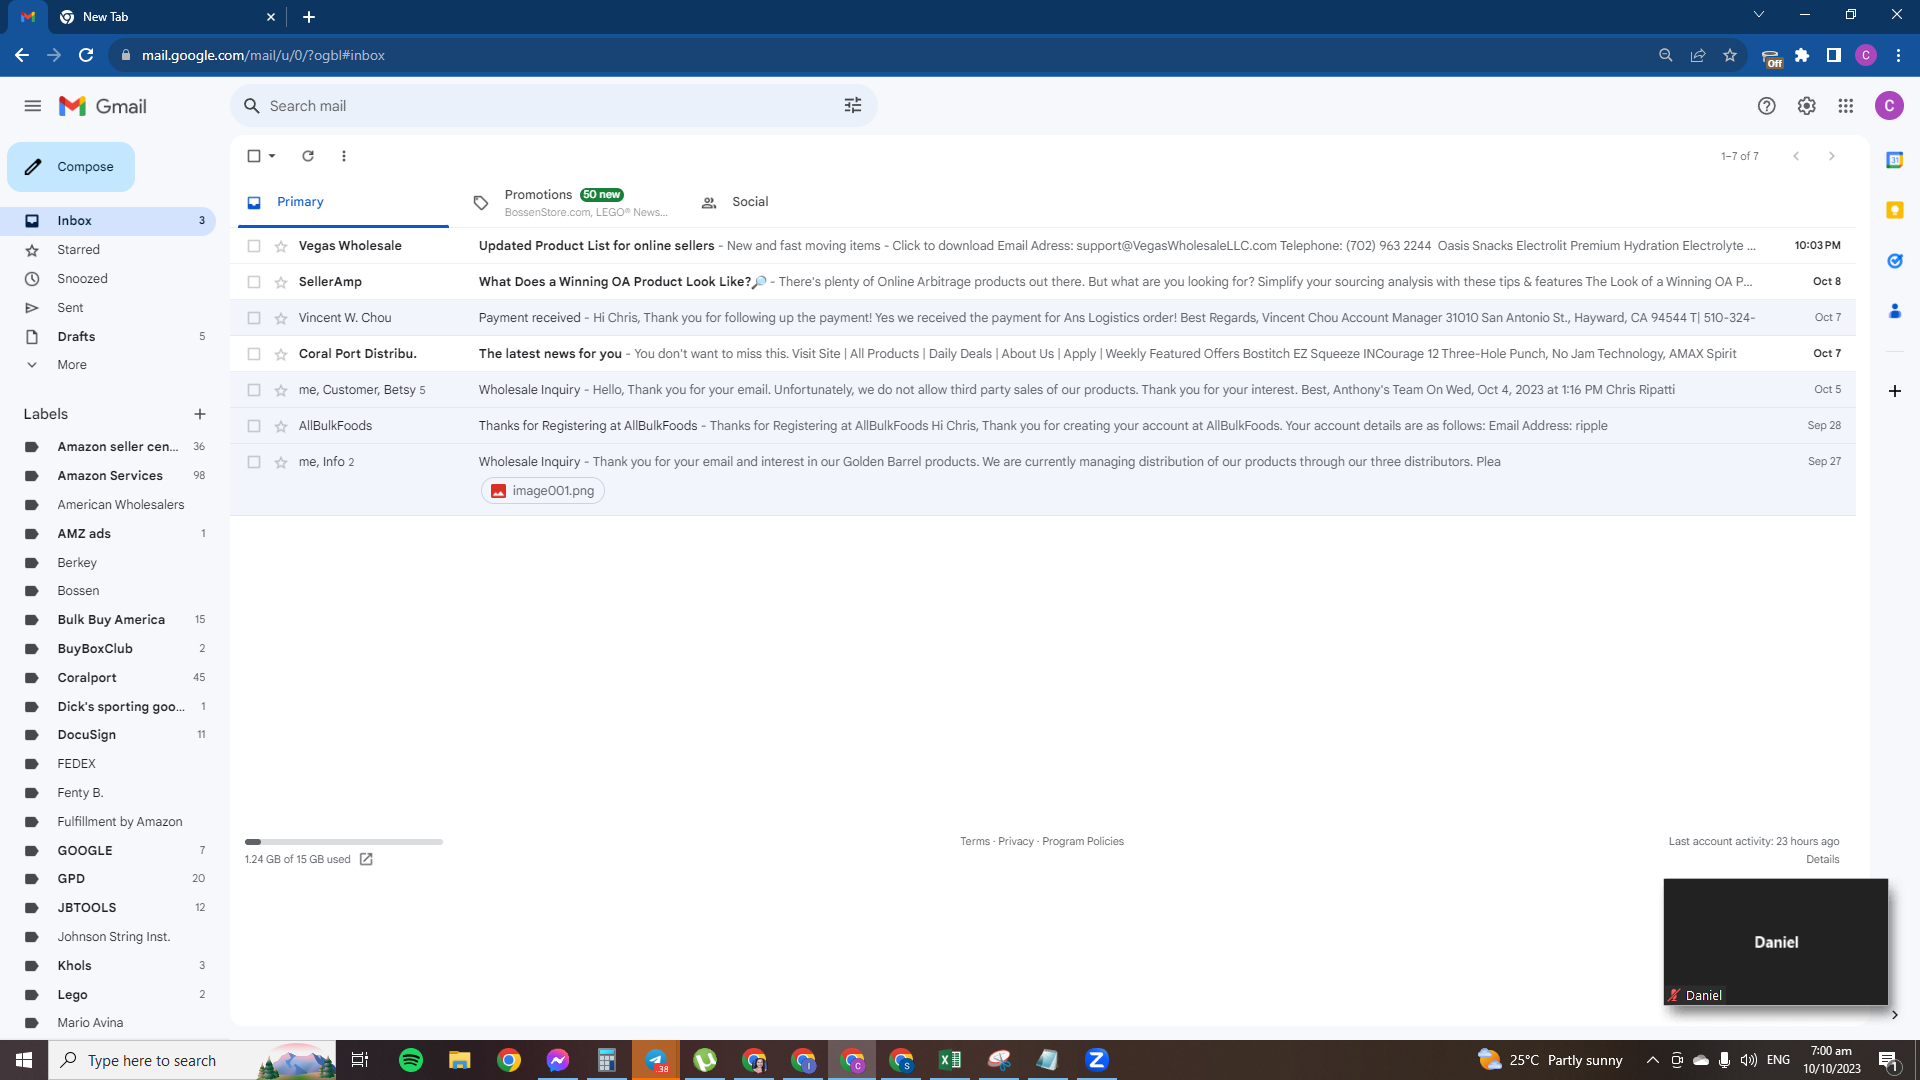1920x1080 pixels.
Task: Open Zoom from the taskbar
Action: pos(1097,1060)
